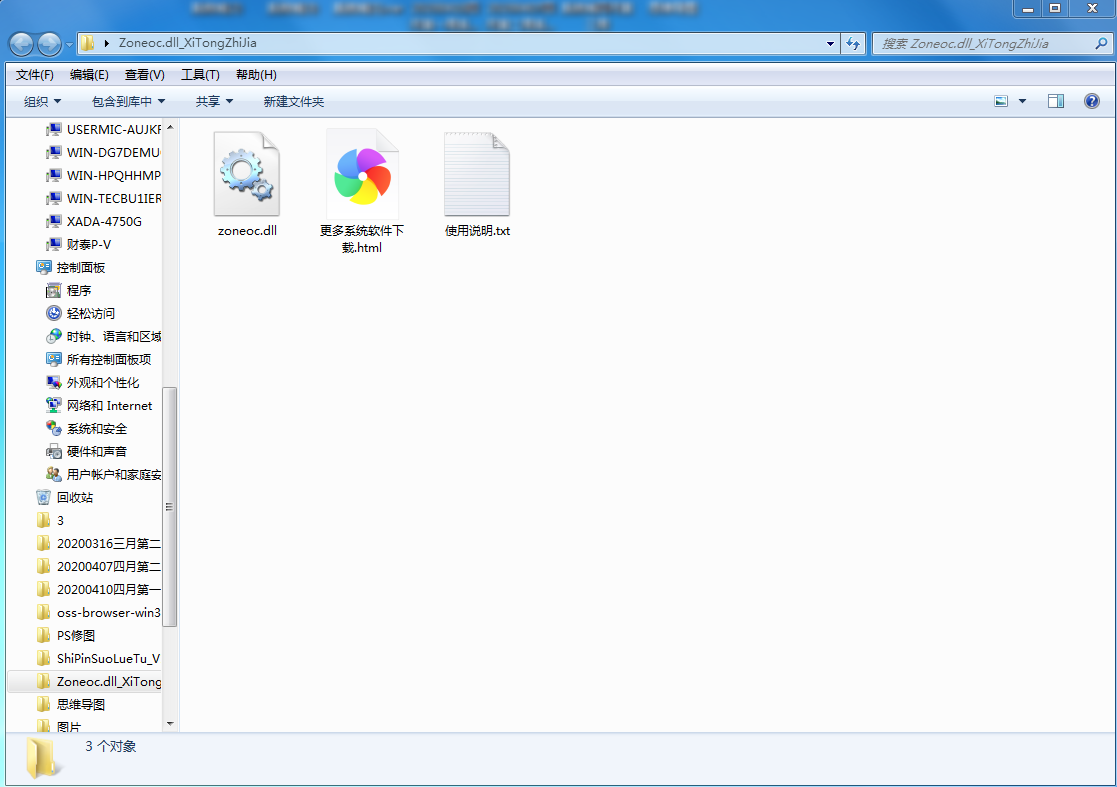Click the sidebar scroll up arrow
Screen dimensions: 1117x787
tap(170, 127)
